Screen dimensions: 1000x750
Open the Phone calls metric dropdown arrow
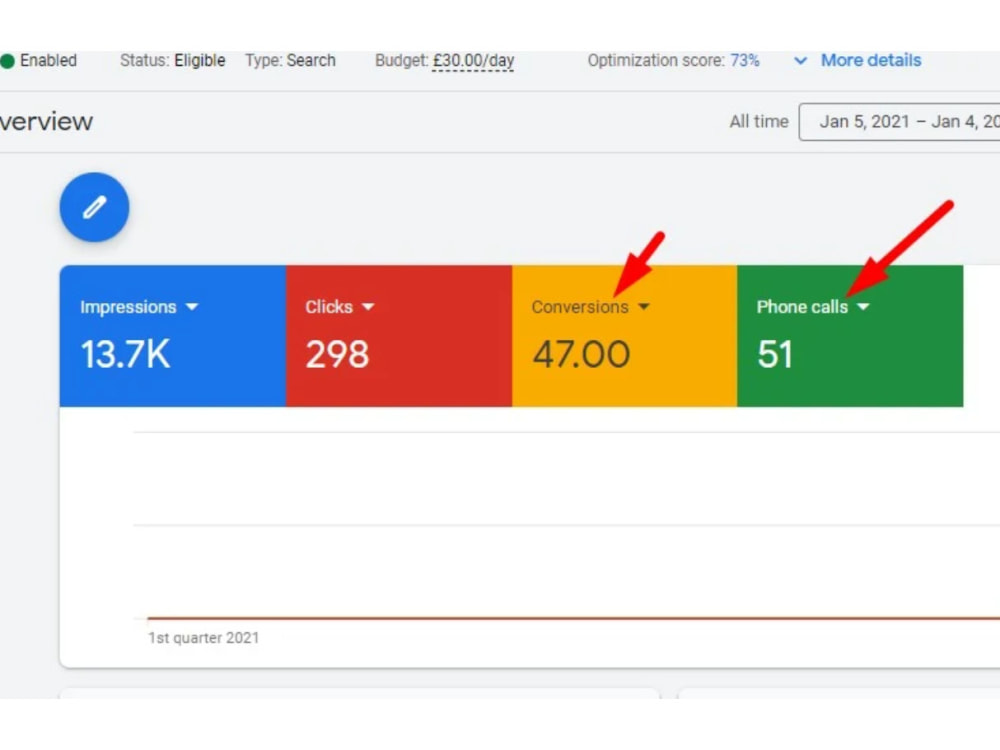tap(863, 307)
